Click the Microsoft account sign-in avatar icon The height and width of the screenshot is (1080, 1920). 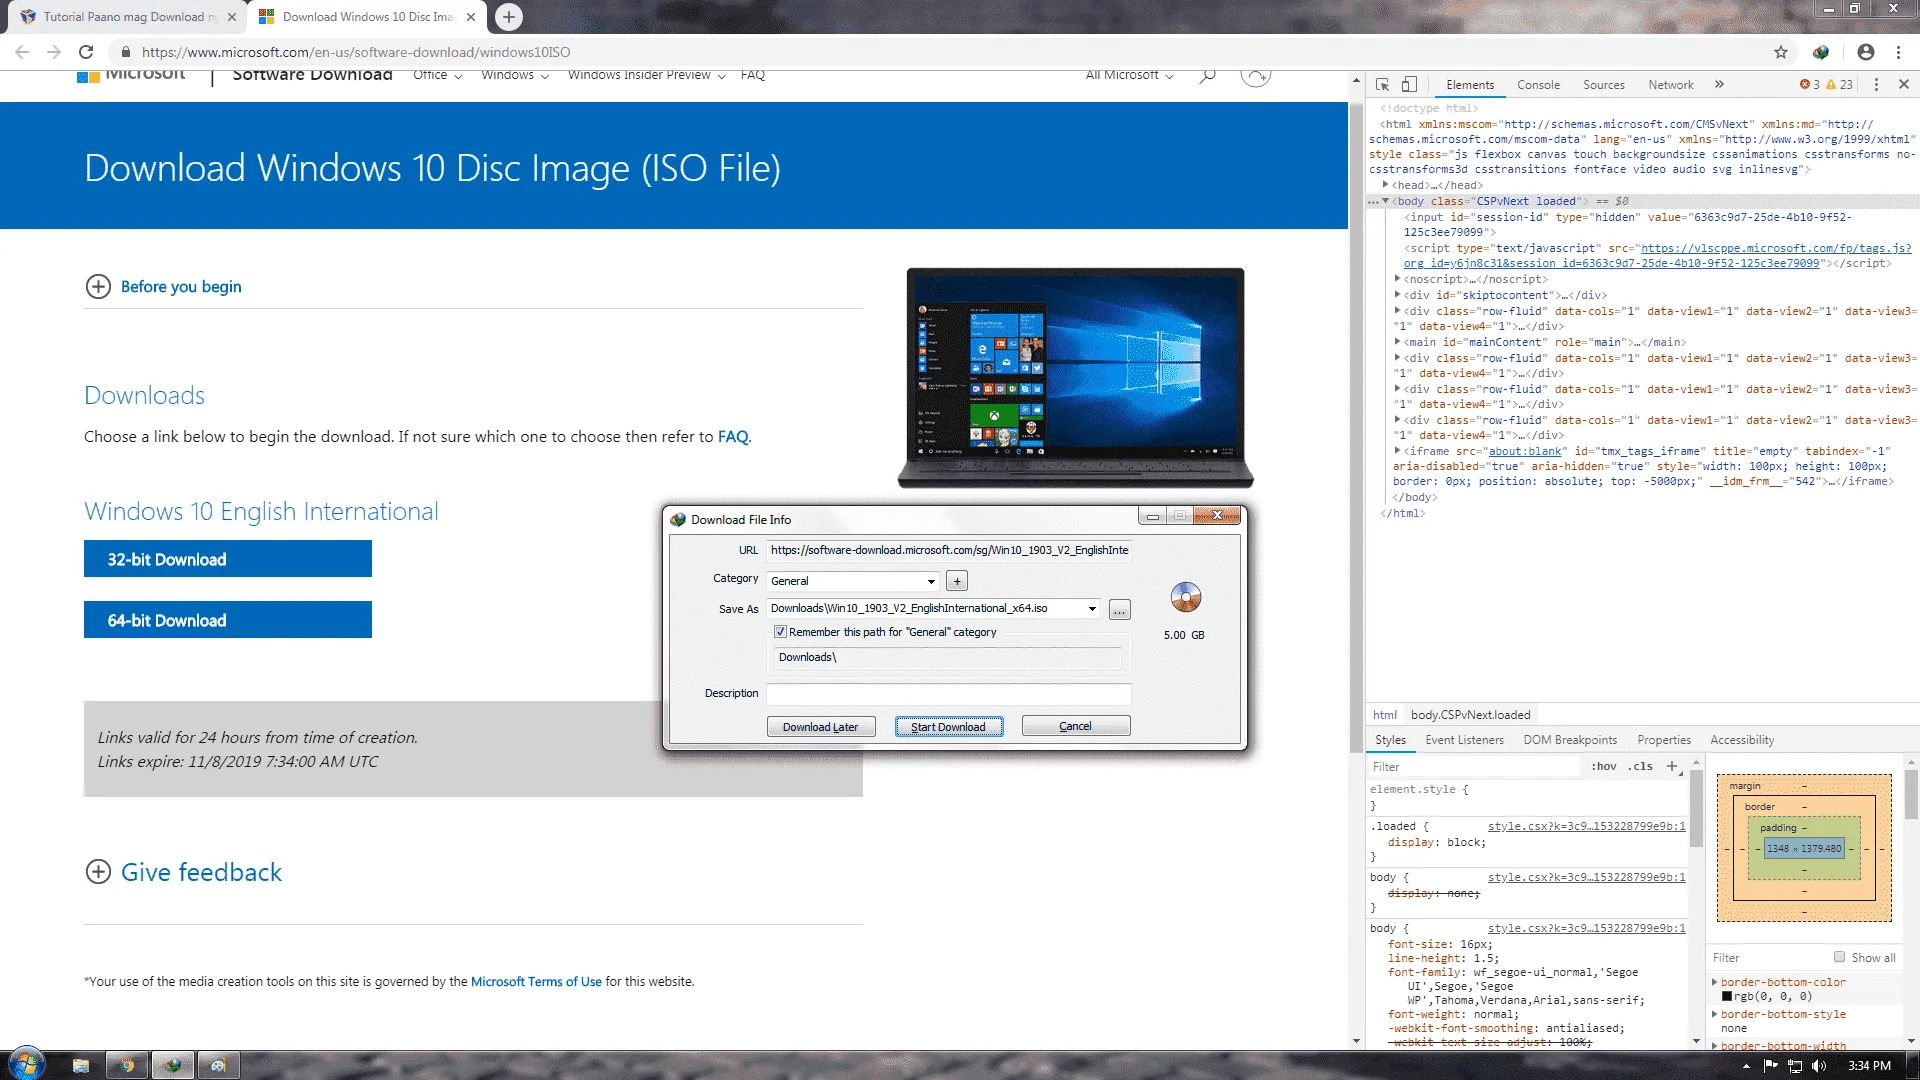1256,76
